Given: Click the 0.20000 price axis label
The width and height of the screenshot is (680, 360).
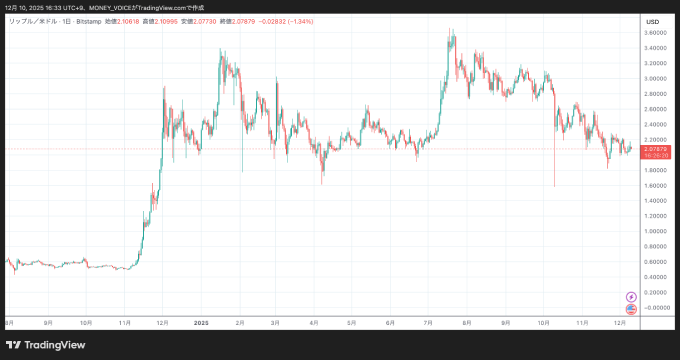Looking at the screenshot, I should click(655, 292).
